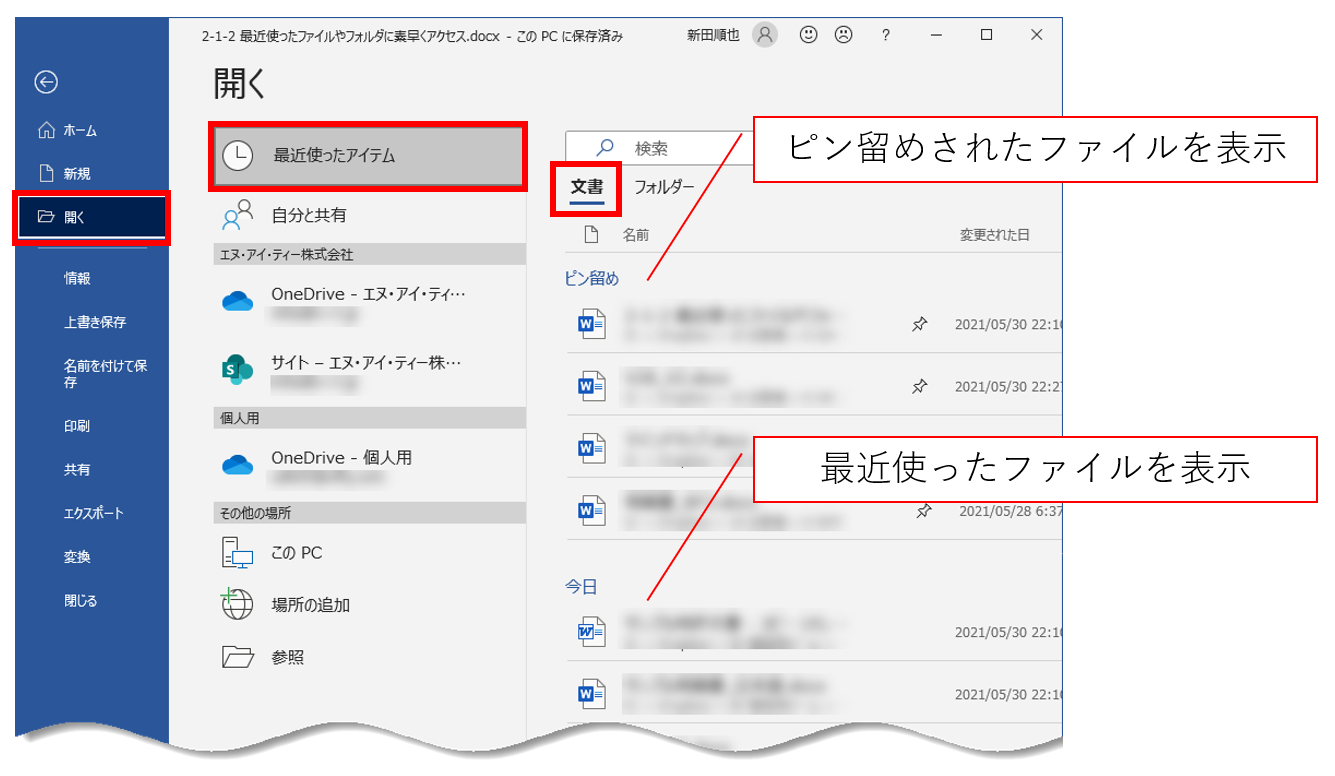Click the user account avatar icon

tap(765, 35)
